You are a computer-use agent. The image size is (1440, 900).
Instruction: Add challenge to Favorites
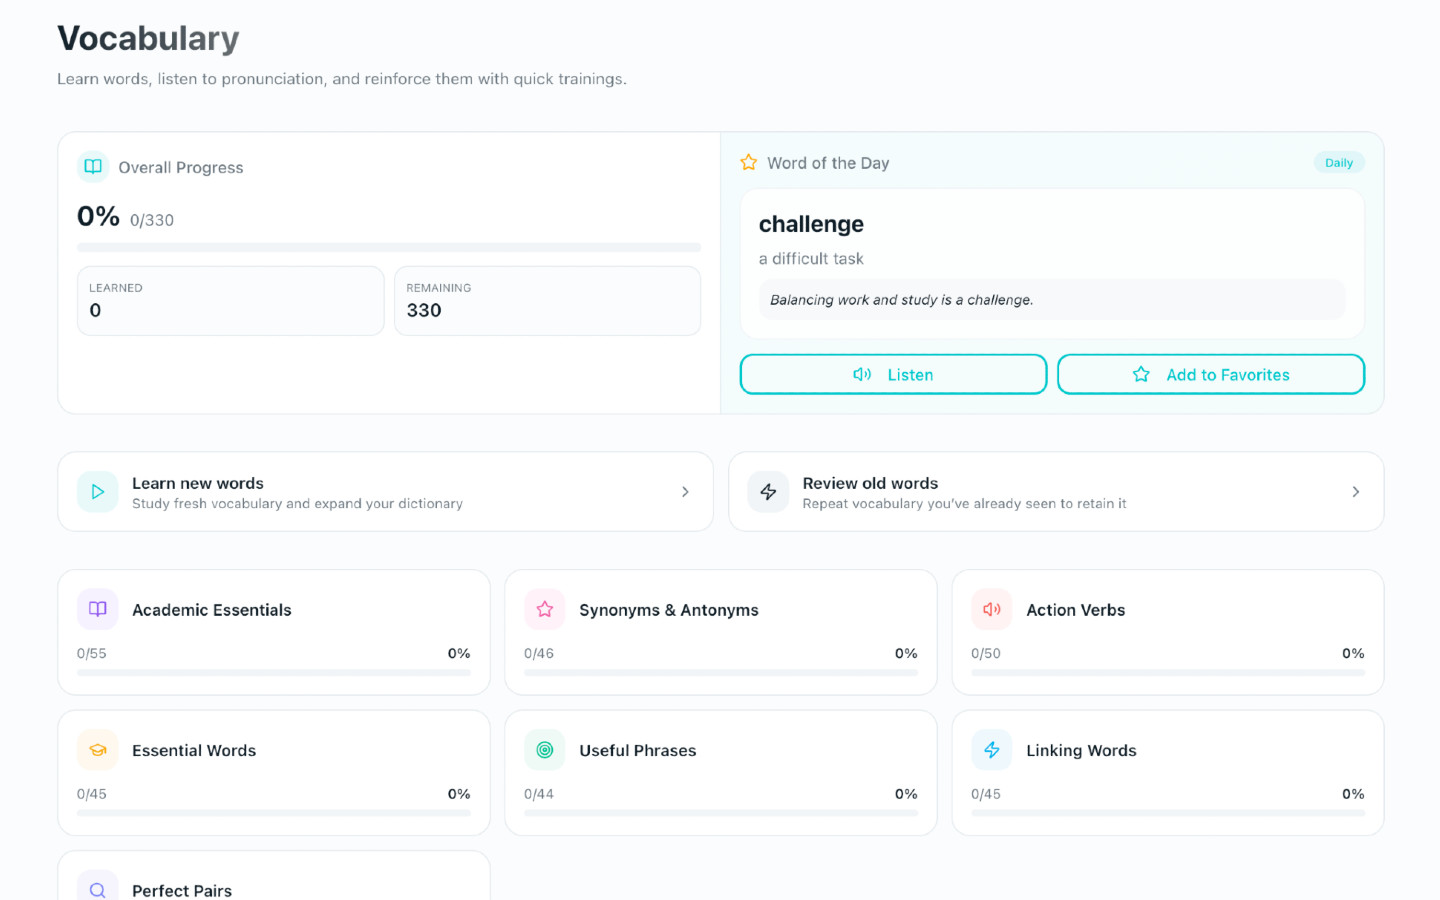[1211, 374]
